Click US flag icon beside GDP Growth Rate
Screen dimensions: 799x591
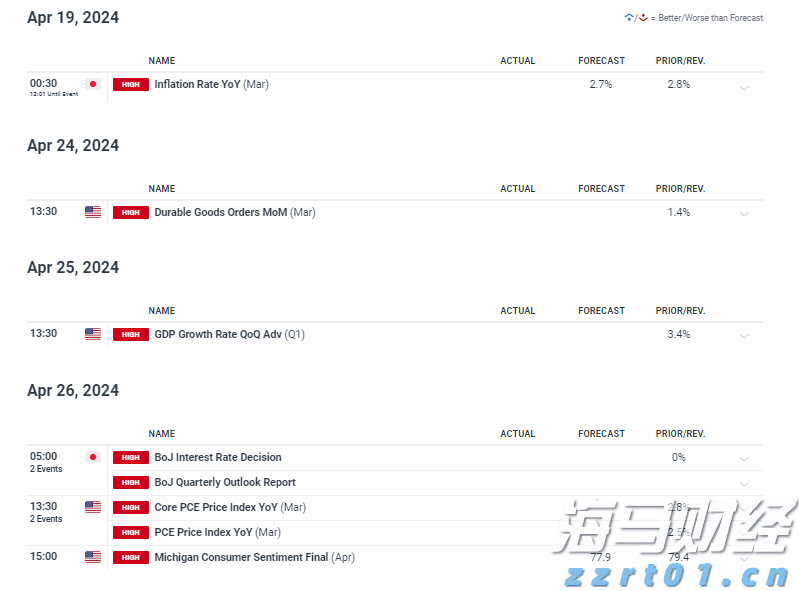tap(93, 334)
